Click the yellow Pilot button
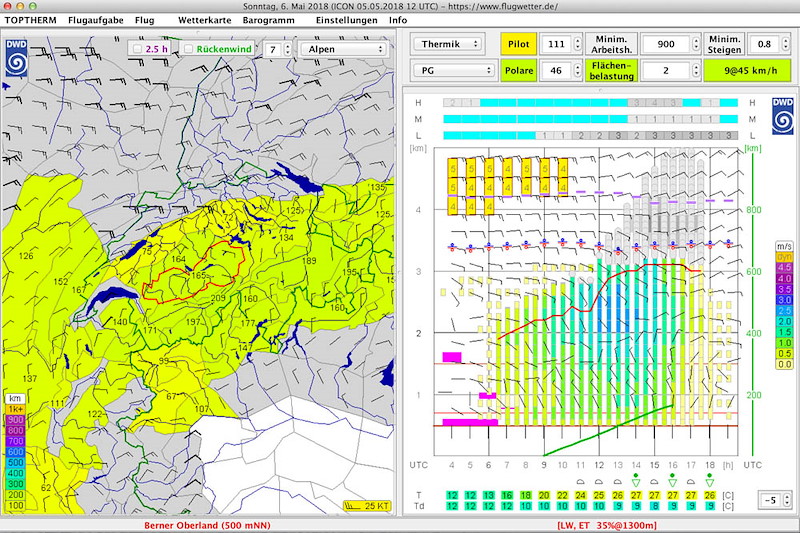 (x=518, y=44)
